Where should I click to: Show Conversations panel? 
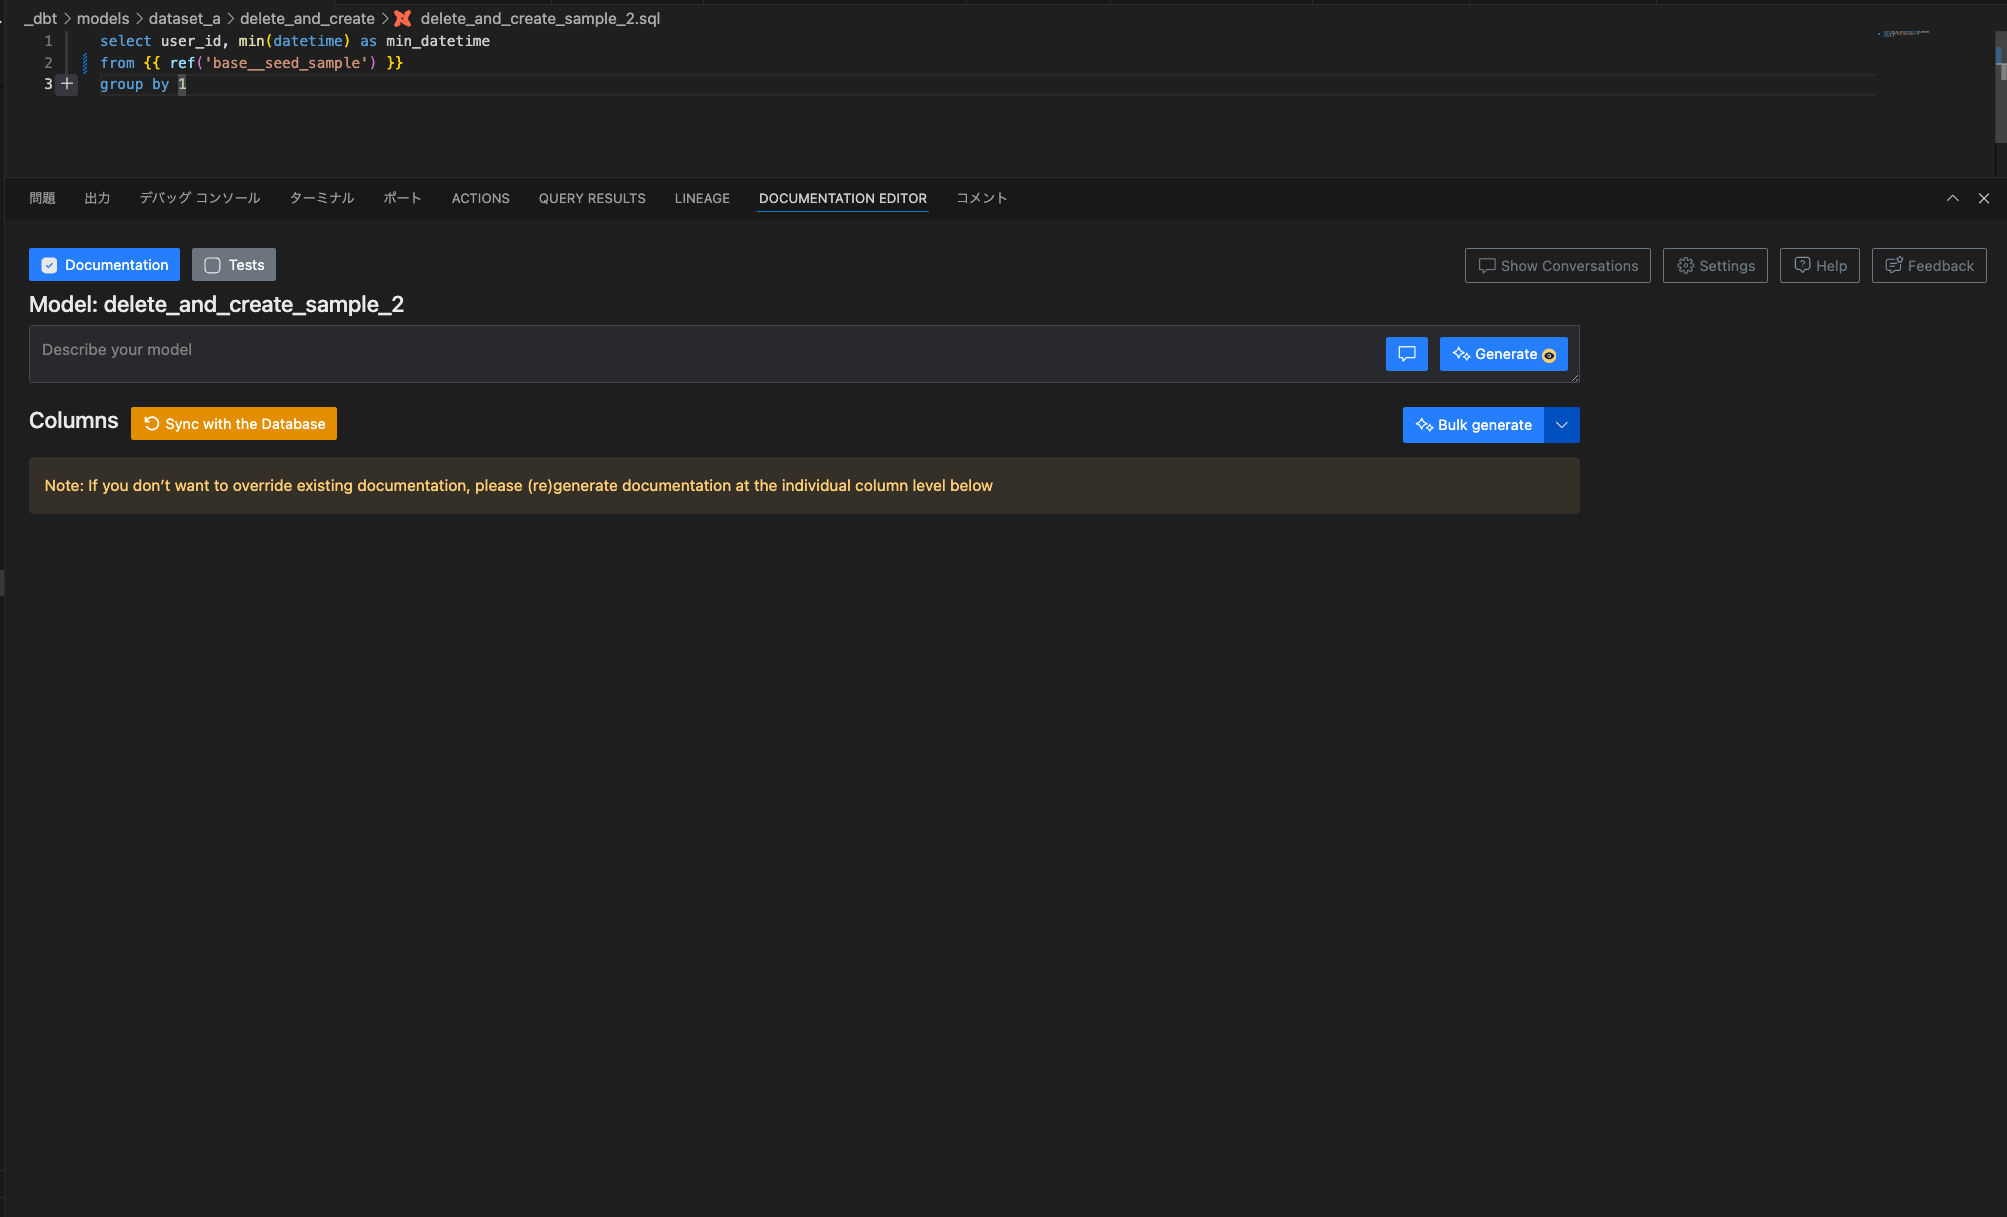[x=1557, y=266]
